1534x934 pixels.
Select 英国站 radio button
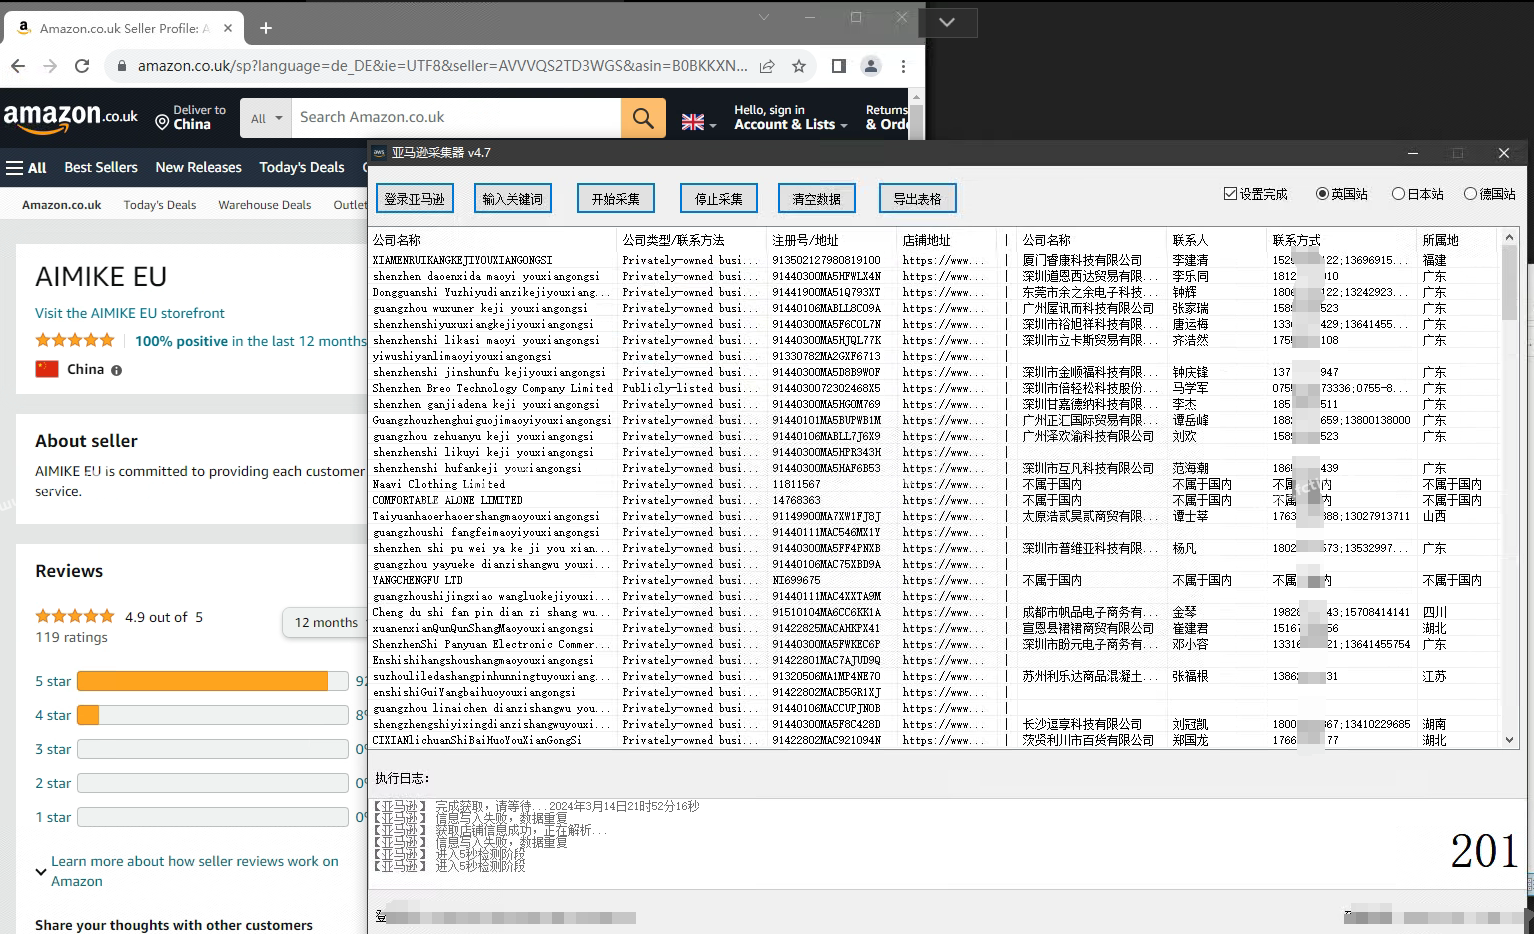(1322, 194)
